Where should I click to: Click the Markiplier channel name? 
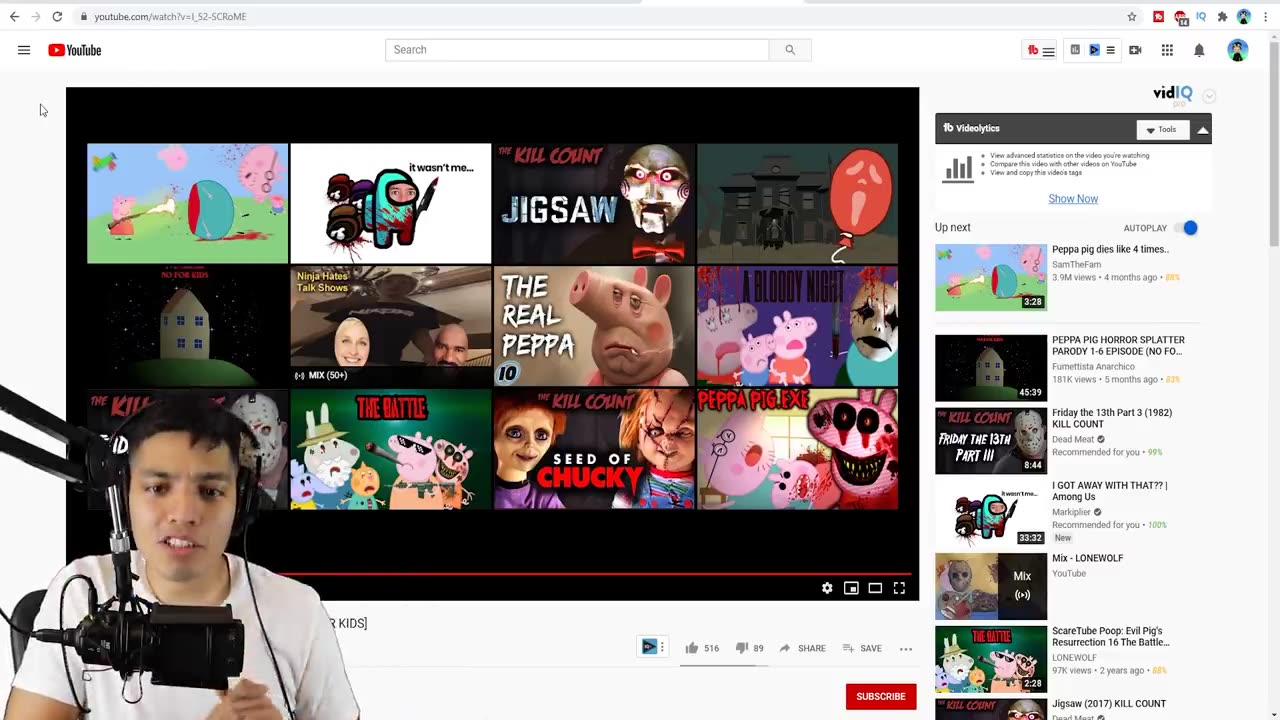pyautogui.click(x=1071, y=512)
